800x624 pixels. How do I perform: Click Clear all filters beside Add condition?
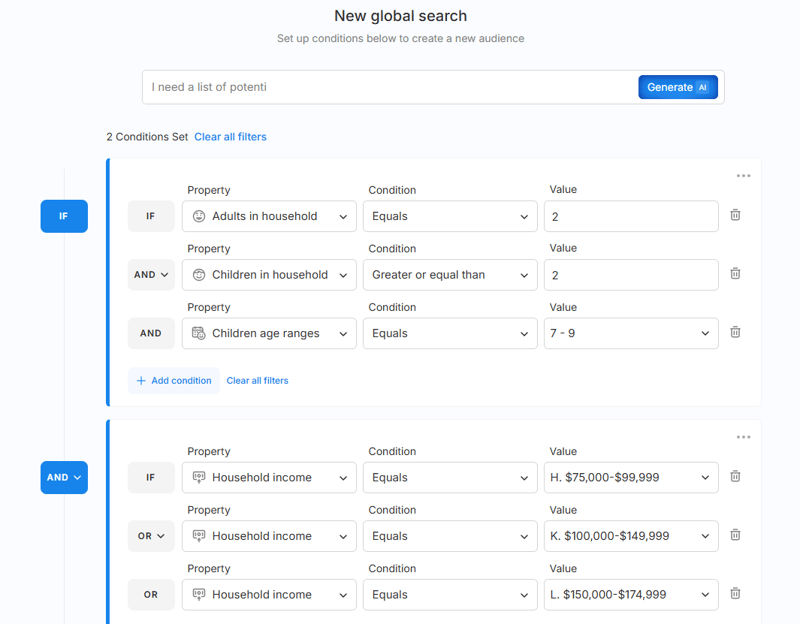(257, 381)
